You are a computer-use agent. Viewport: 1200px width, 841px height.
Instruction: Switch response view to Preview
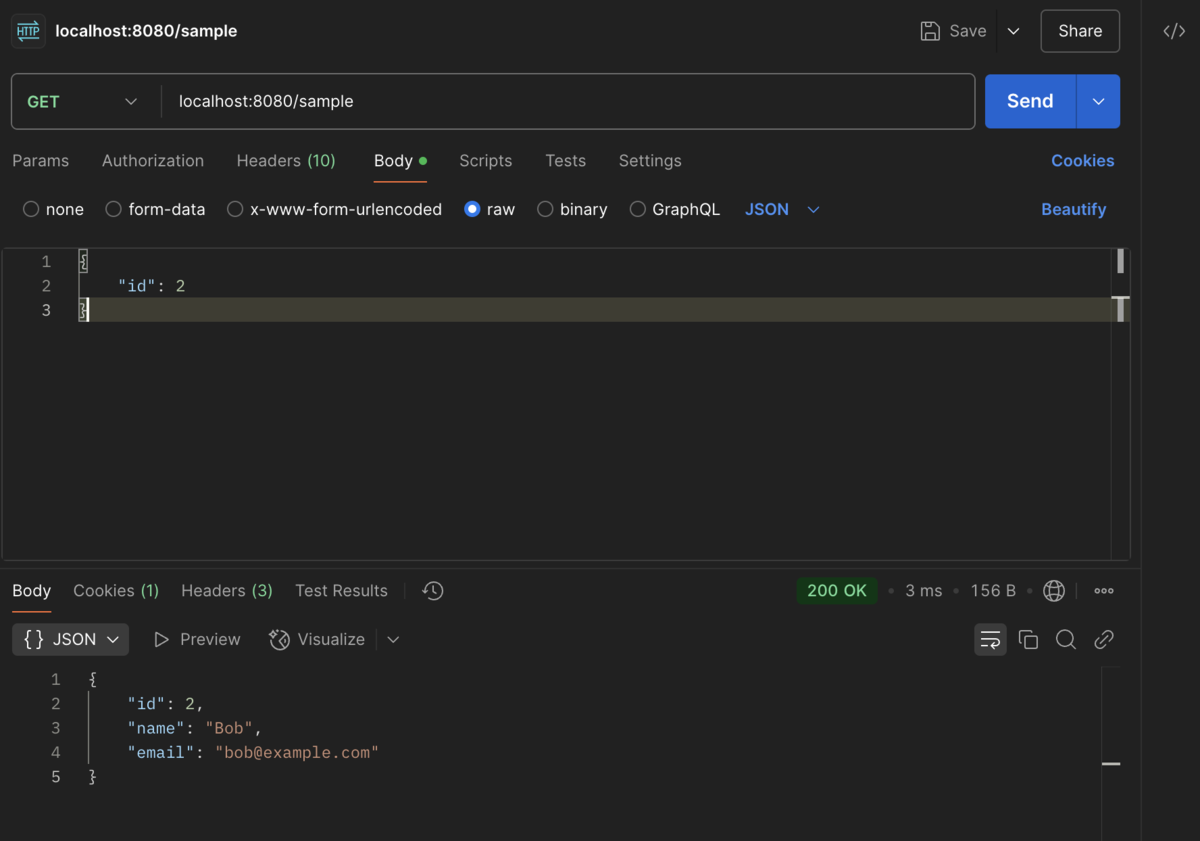coord(197,640)
